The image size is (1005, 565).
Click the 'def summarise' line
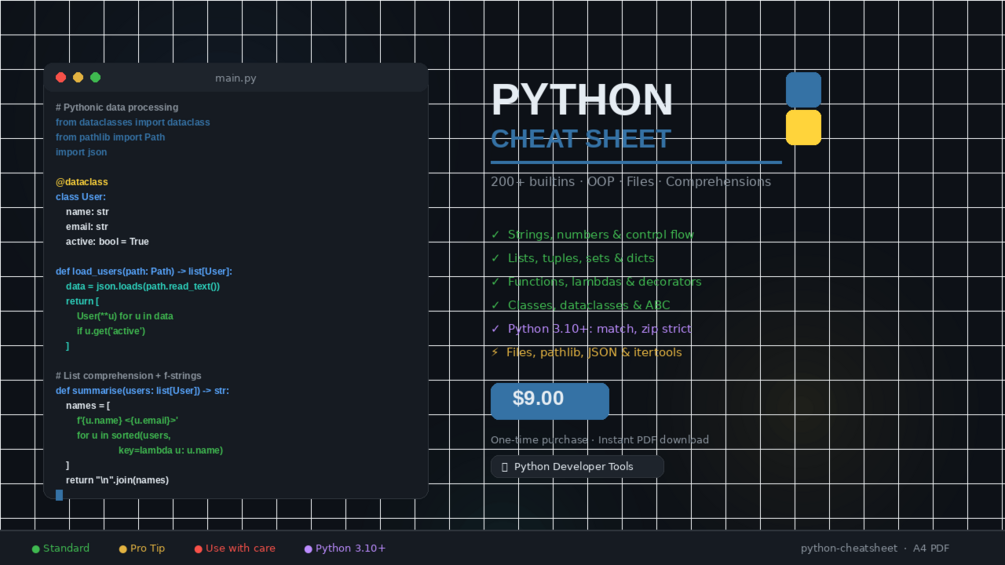[x=142, y=391]
